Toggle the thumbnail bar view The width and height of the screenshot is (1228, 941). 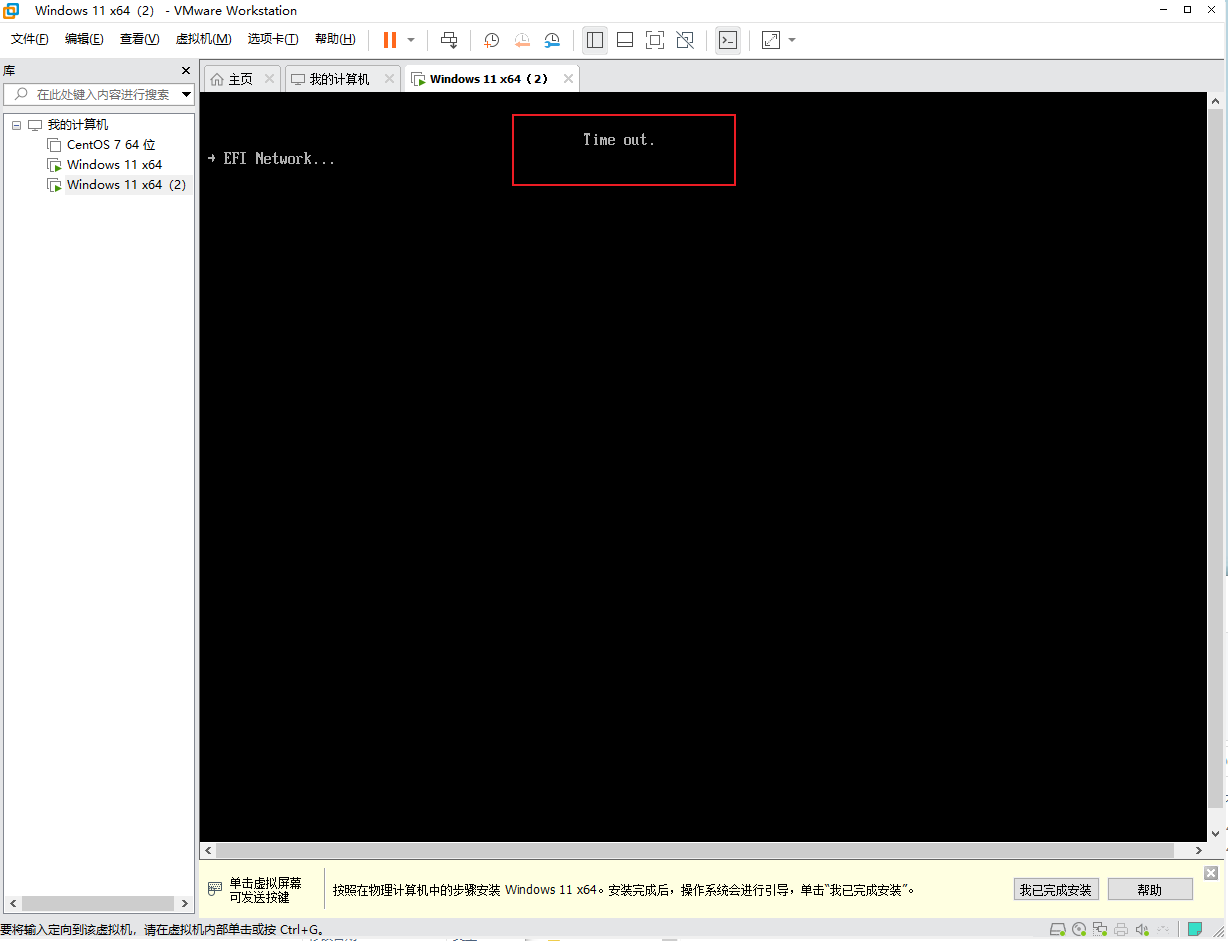(625, 40)
